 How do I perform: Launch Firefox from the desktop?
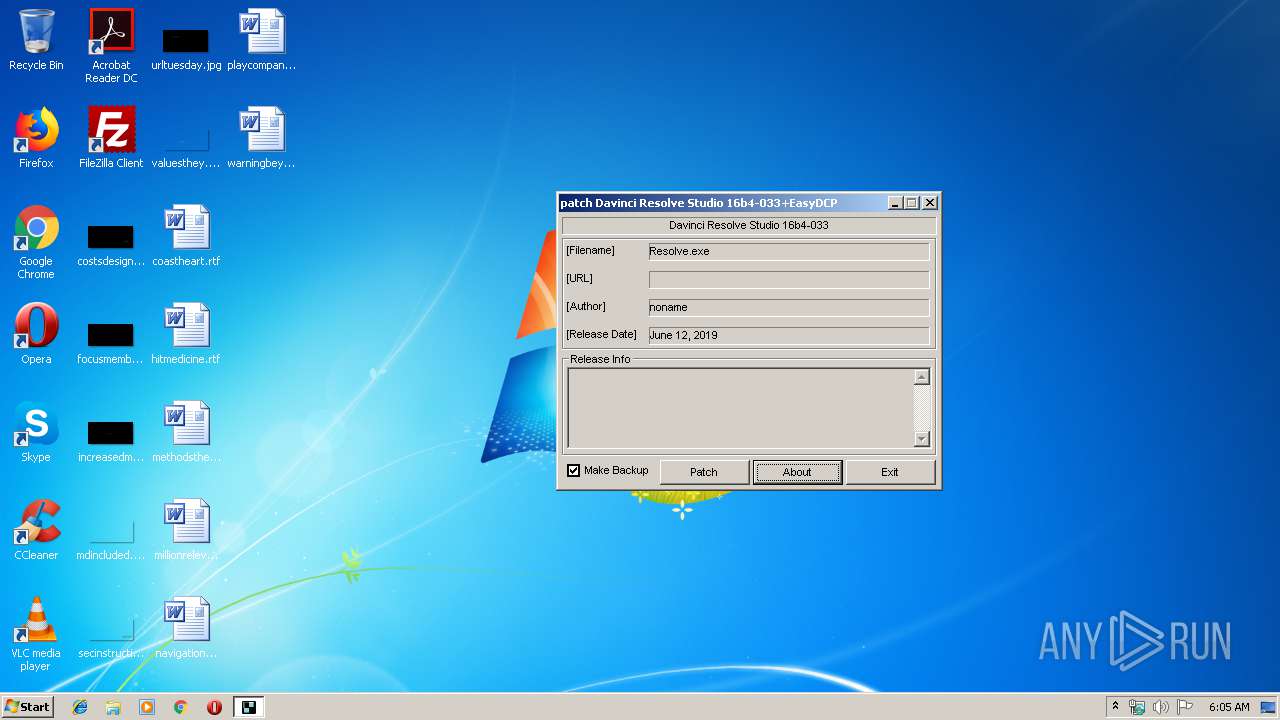tap(36, 138)
